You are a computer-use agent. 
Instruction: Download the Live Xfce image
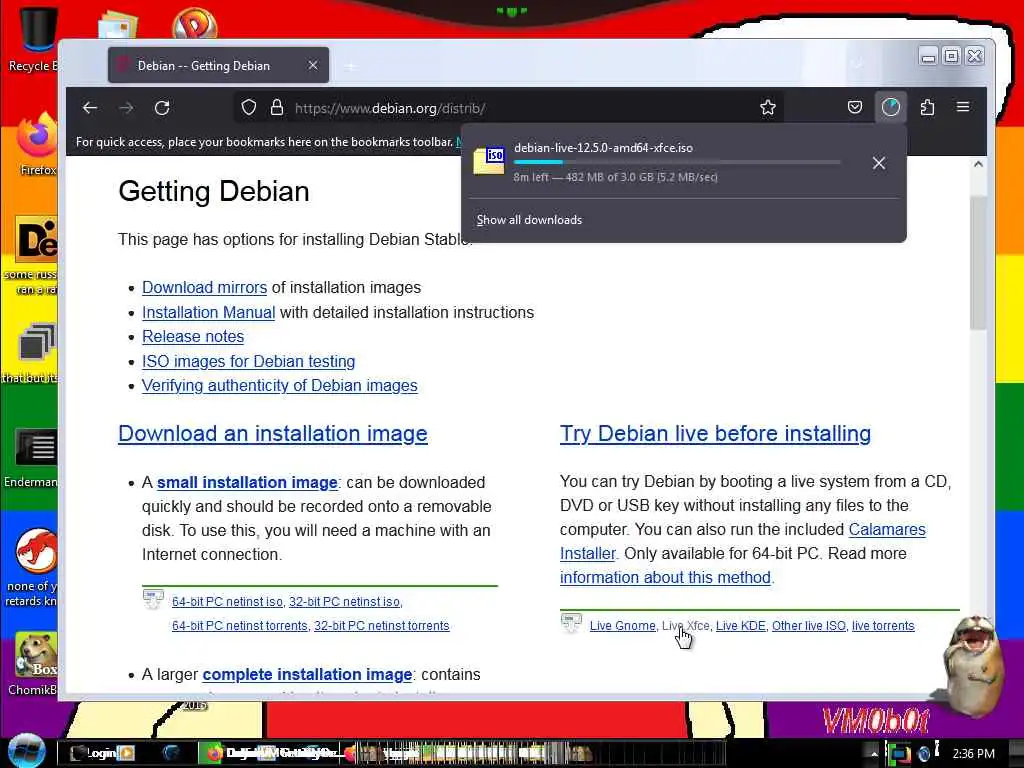(x=686, y=626)
